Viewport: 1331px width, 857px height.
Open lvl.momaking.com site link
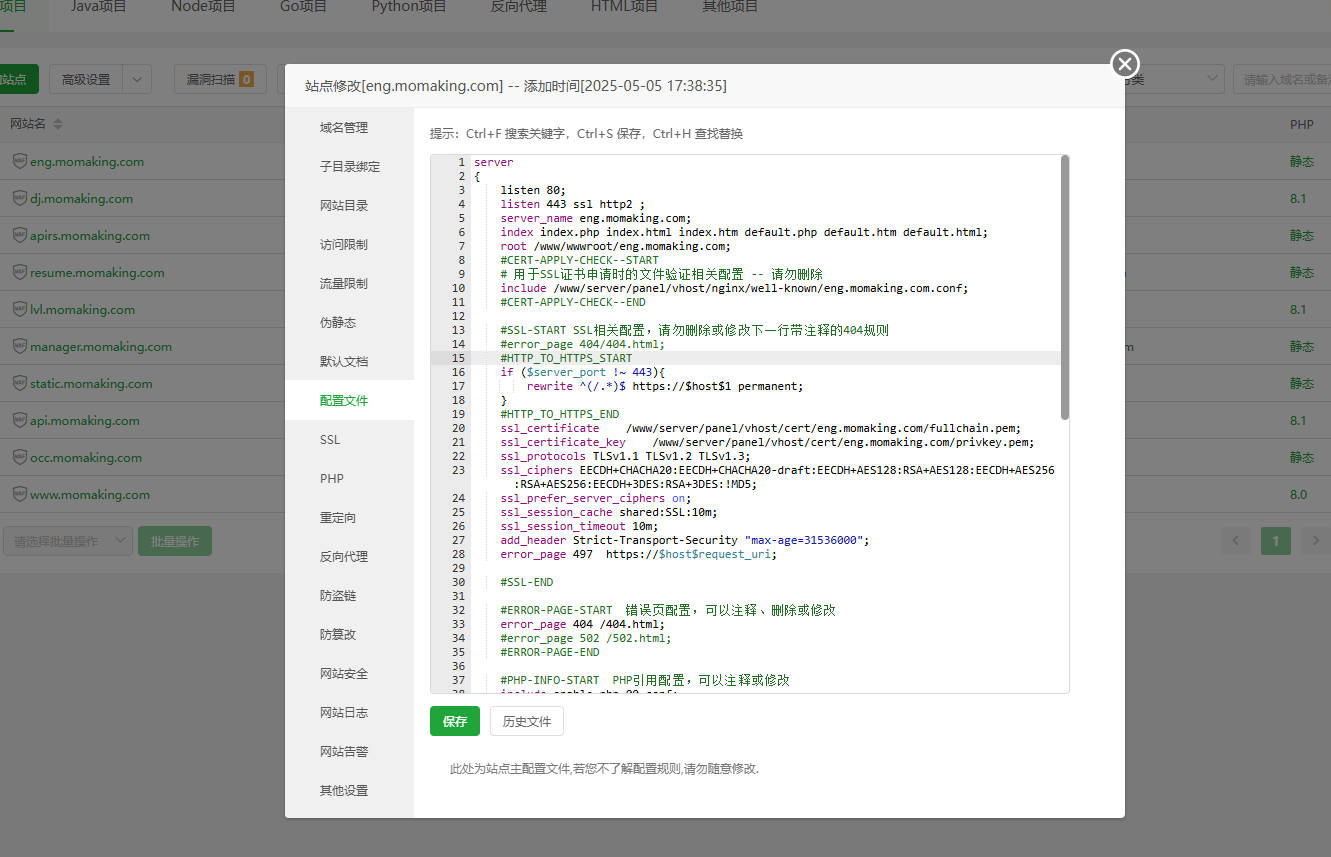82,309
